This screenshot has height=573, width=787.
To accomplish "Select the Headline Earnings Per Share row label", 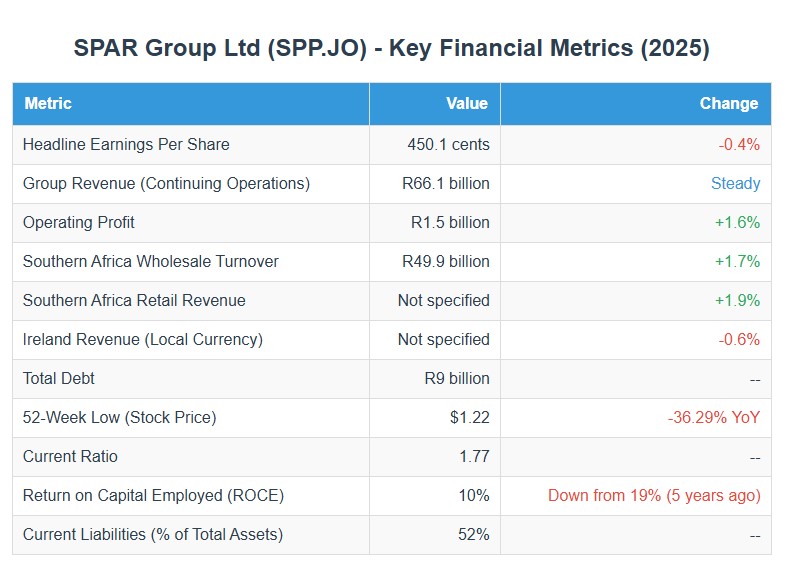I will click(x=126, y=144).
